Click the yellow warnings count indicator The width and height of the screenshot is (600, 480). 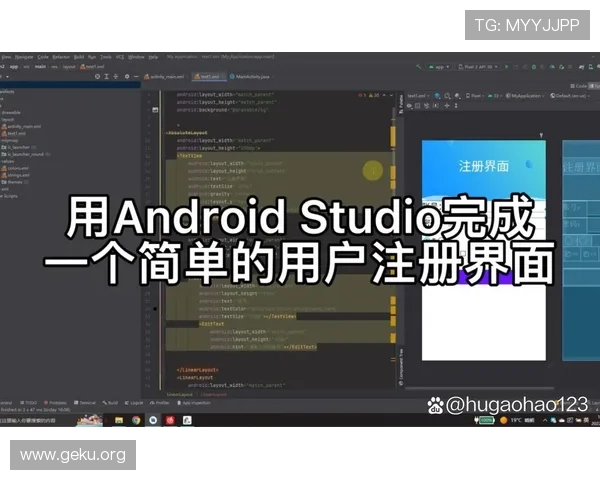(374, 95)
